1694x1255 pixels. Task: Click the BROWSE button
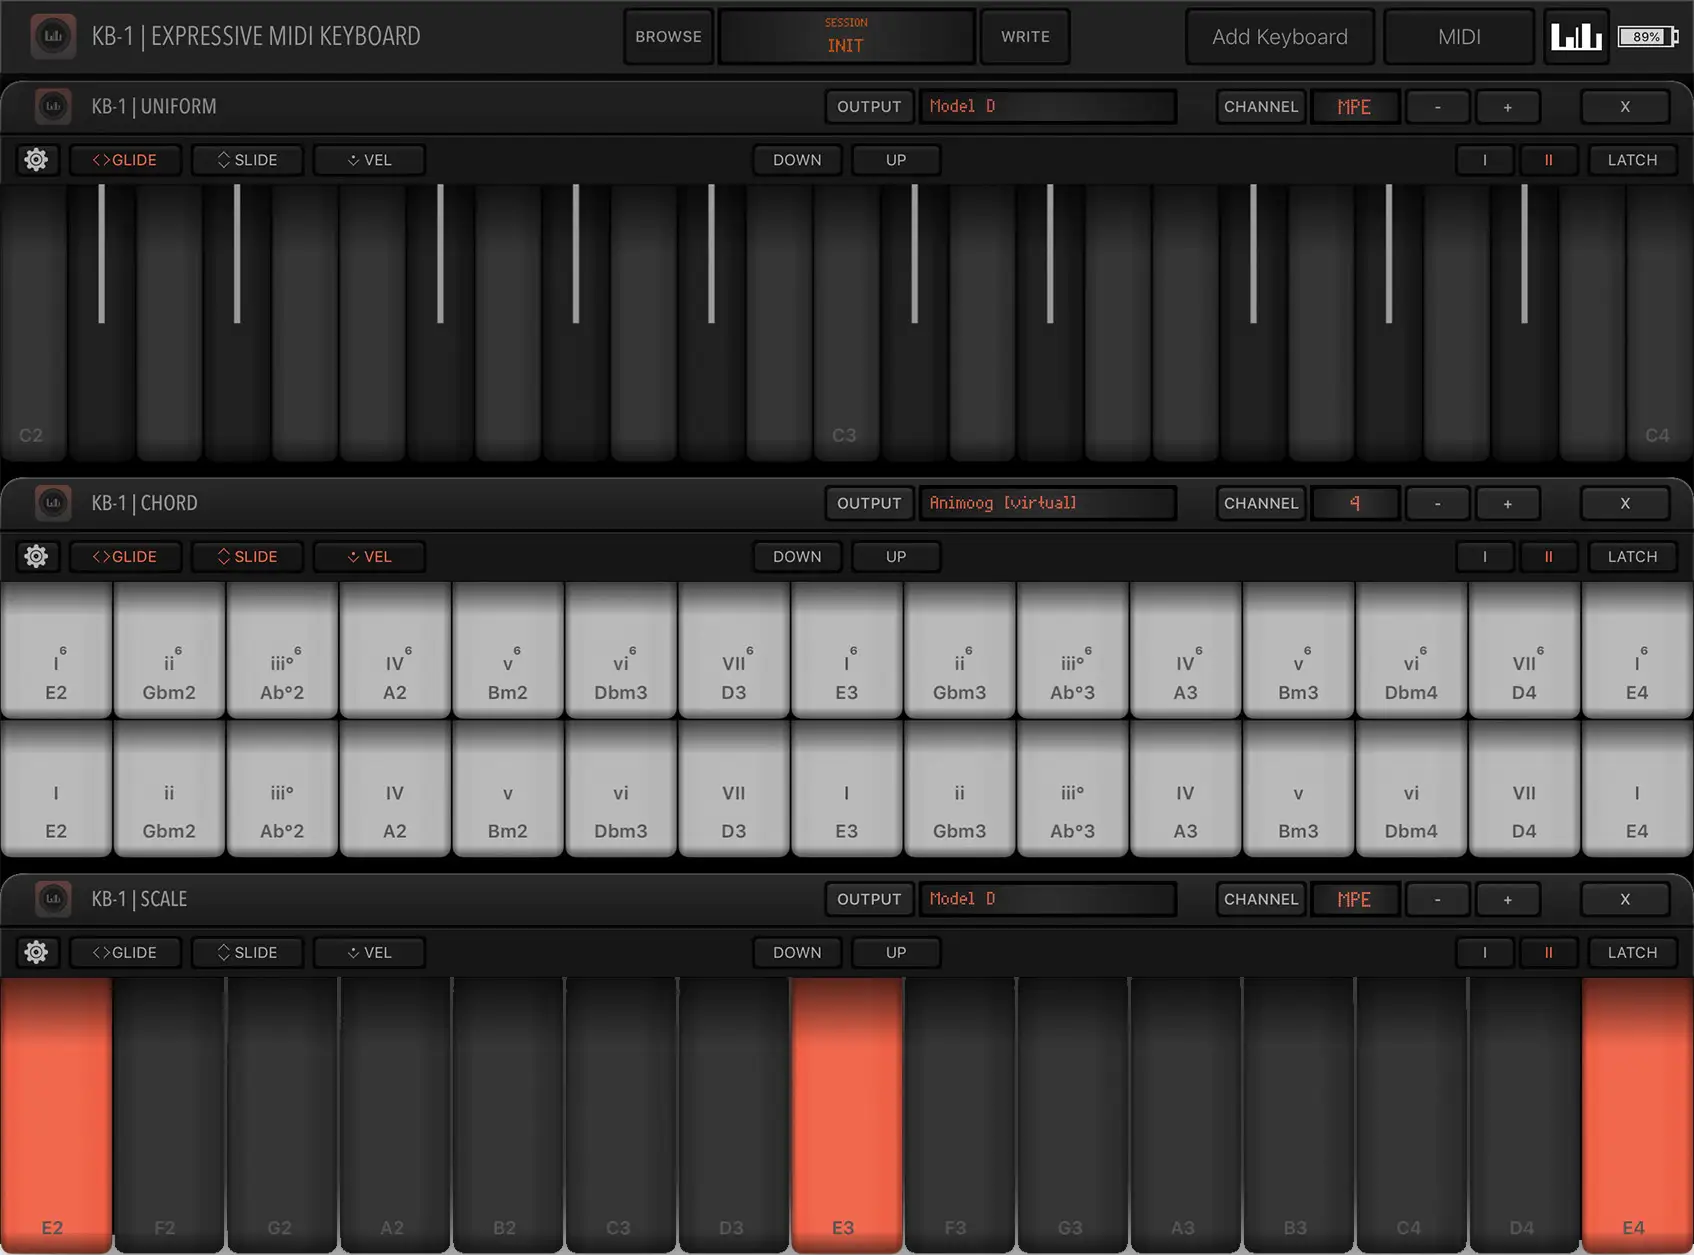click(x=668, y=37)
